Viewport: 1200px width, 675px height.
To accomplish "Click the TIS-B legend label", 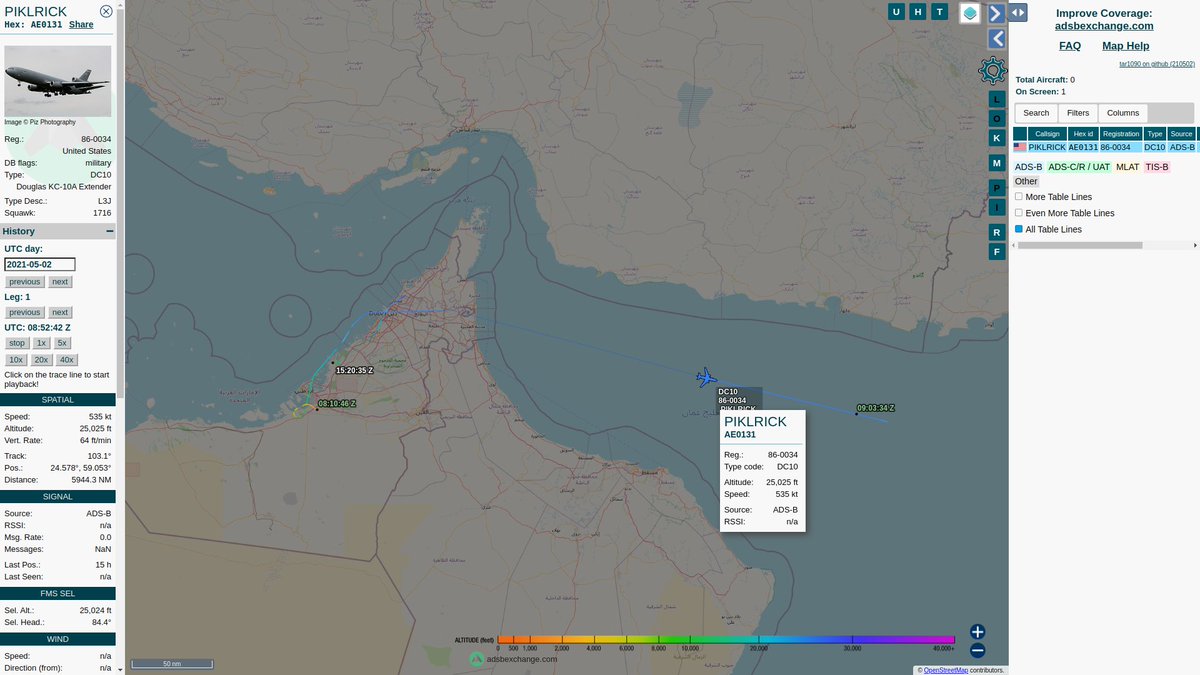I will click(x=1157, y=167).
